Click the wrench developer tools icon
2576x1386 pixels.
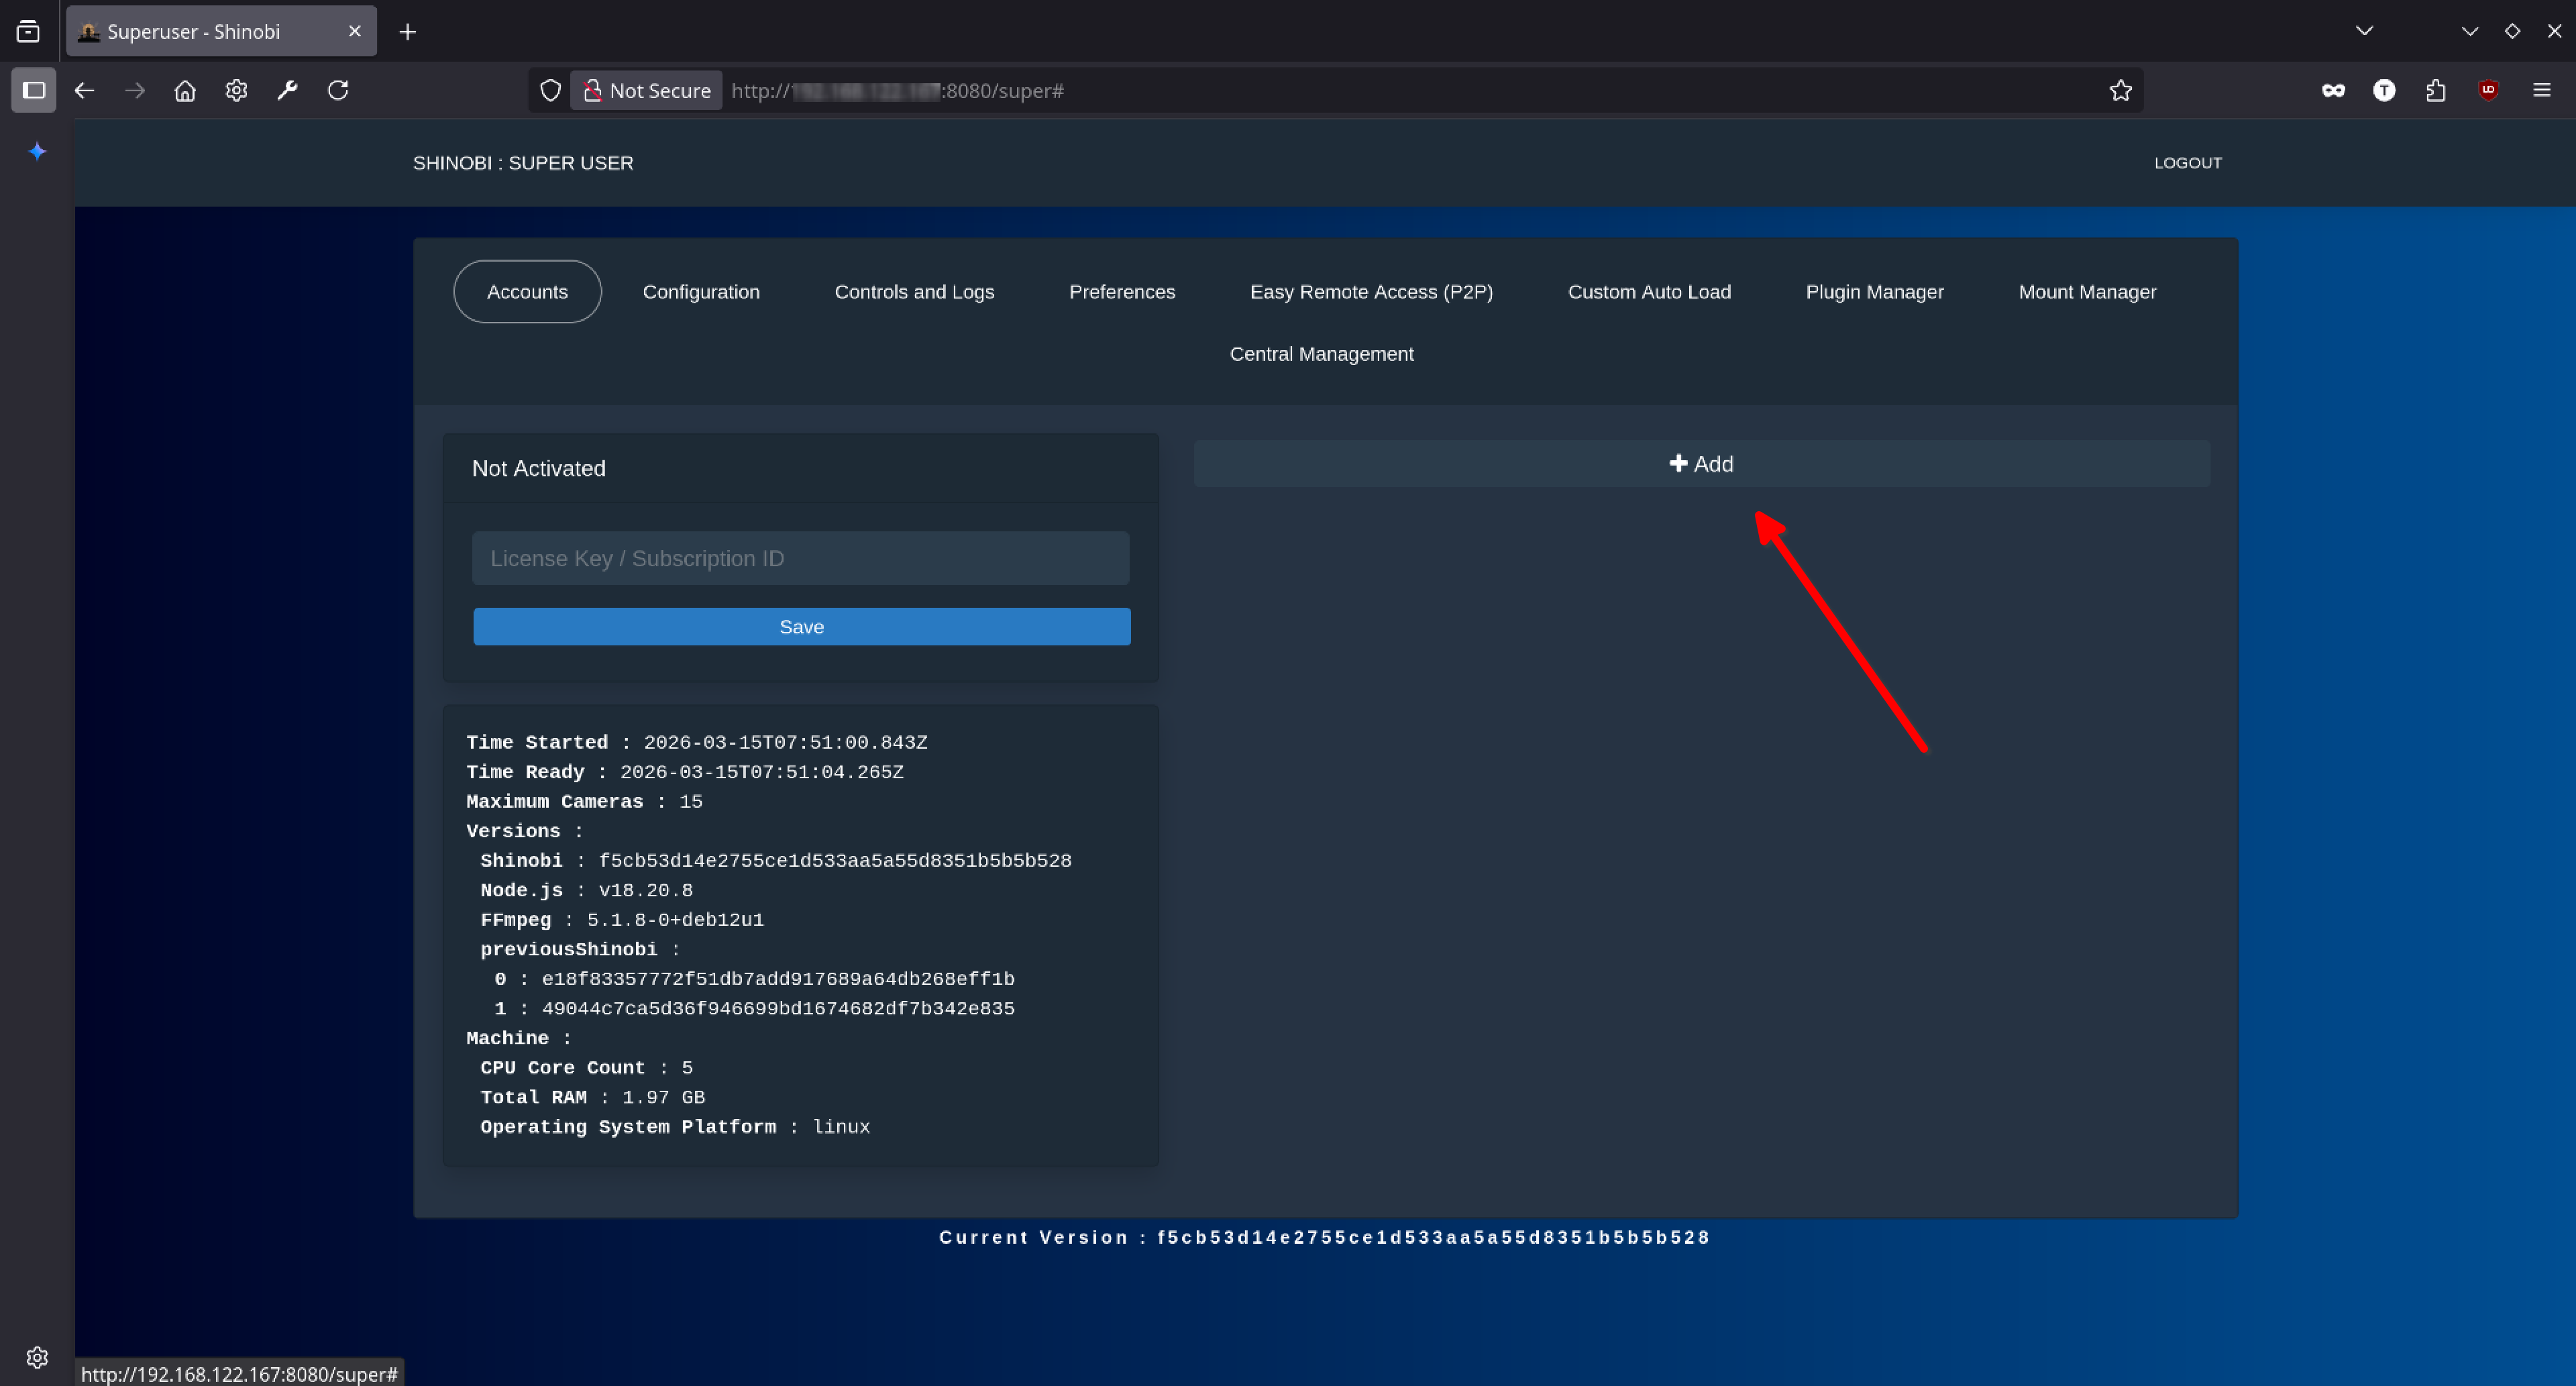[287, 90]
